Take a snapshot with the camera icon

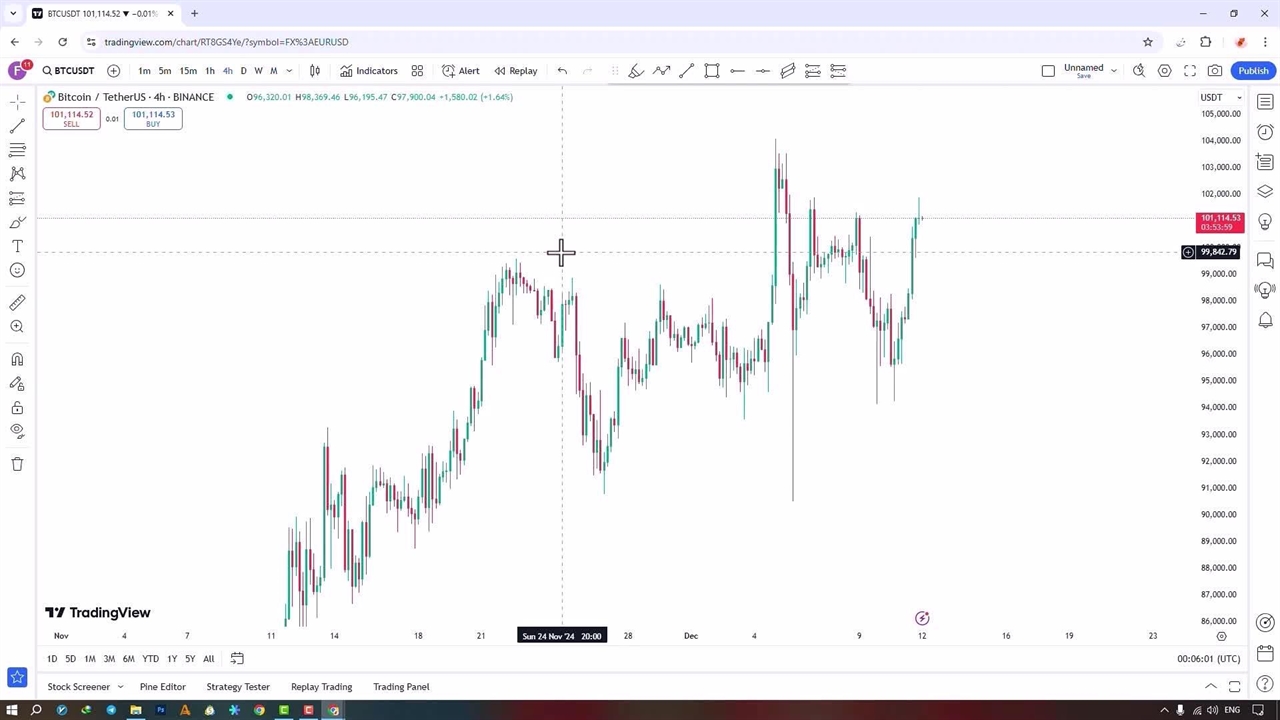point(1215,71)
